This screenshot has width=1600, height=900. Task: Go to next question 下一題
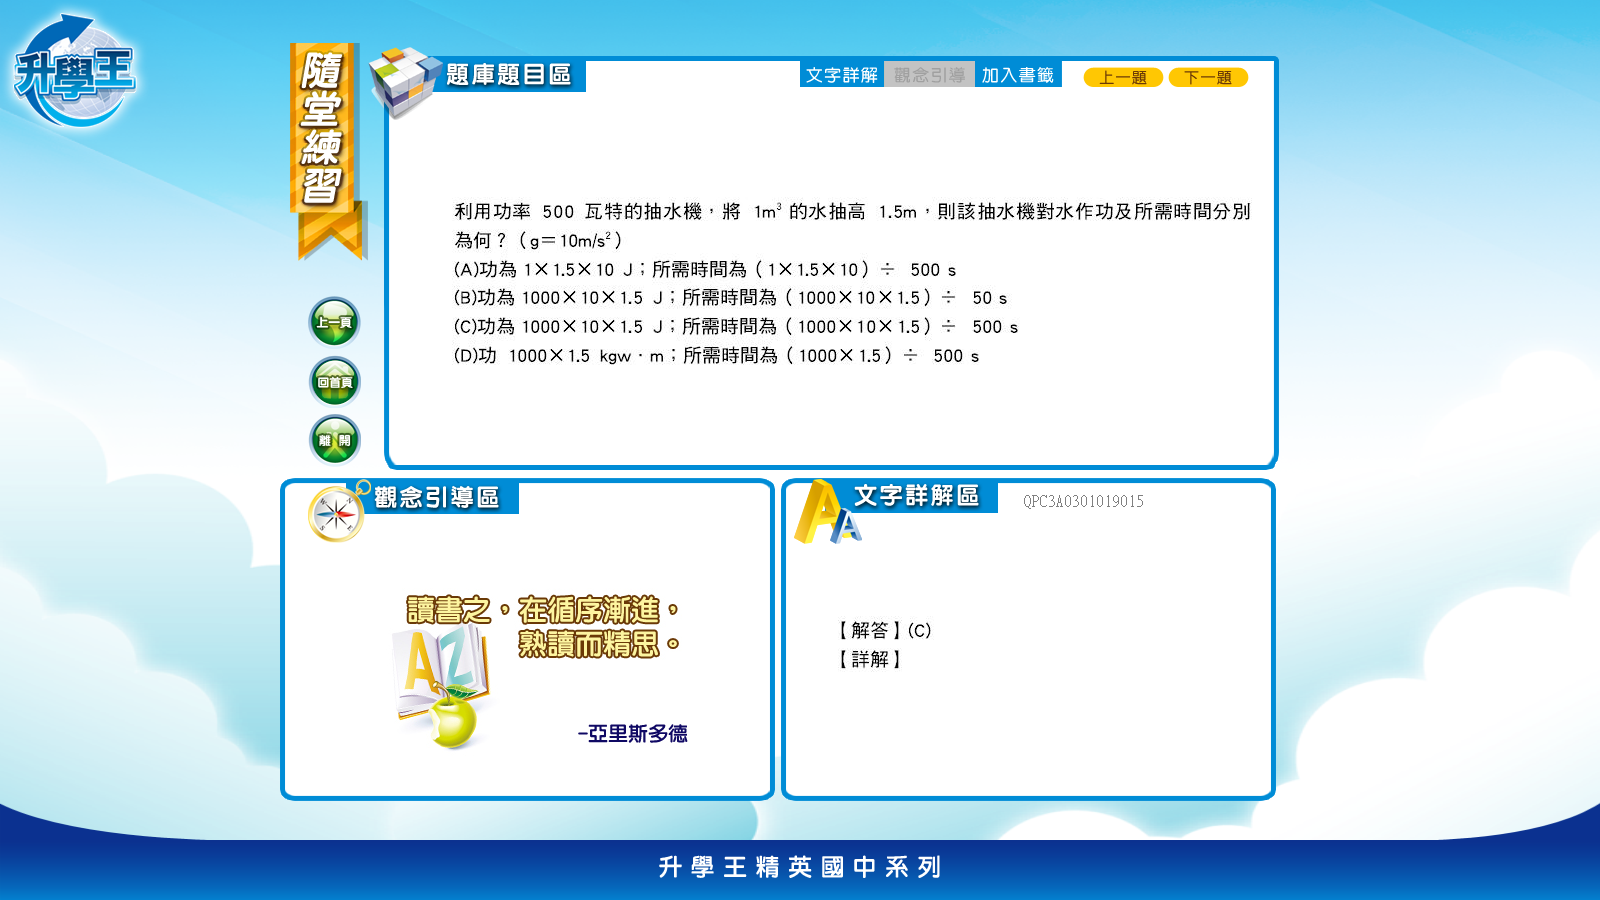tap(1208, 78)
